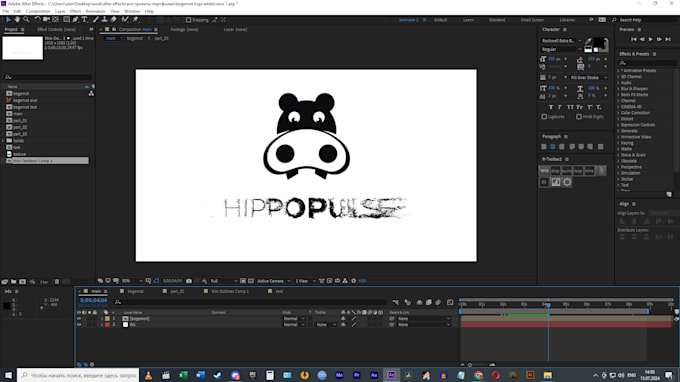Switch to the Effect Controls tab
The image size is (680, 382).
56,29
